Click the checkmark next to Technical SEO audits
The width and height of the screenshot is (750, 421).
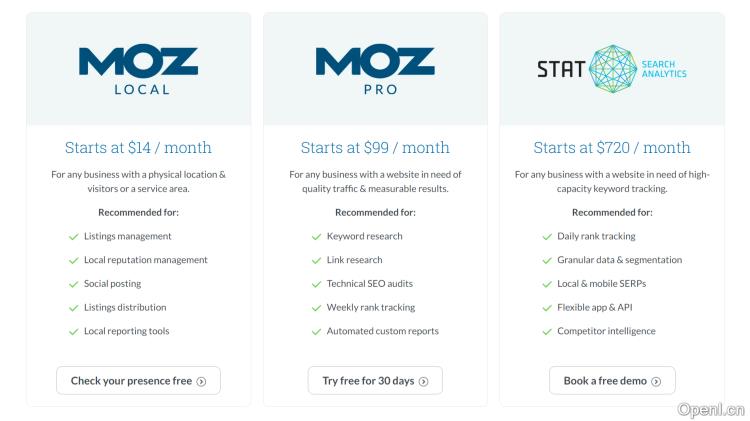(x=316, y=284)
